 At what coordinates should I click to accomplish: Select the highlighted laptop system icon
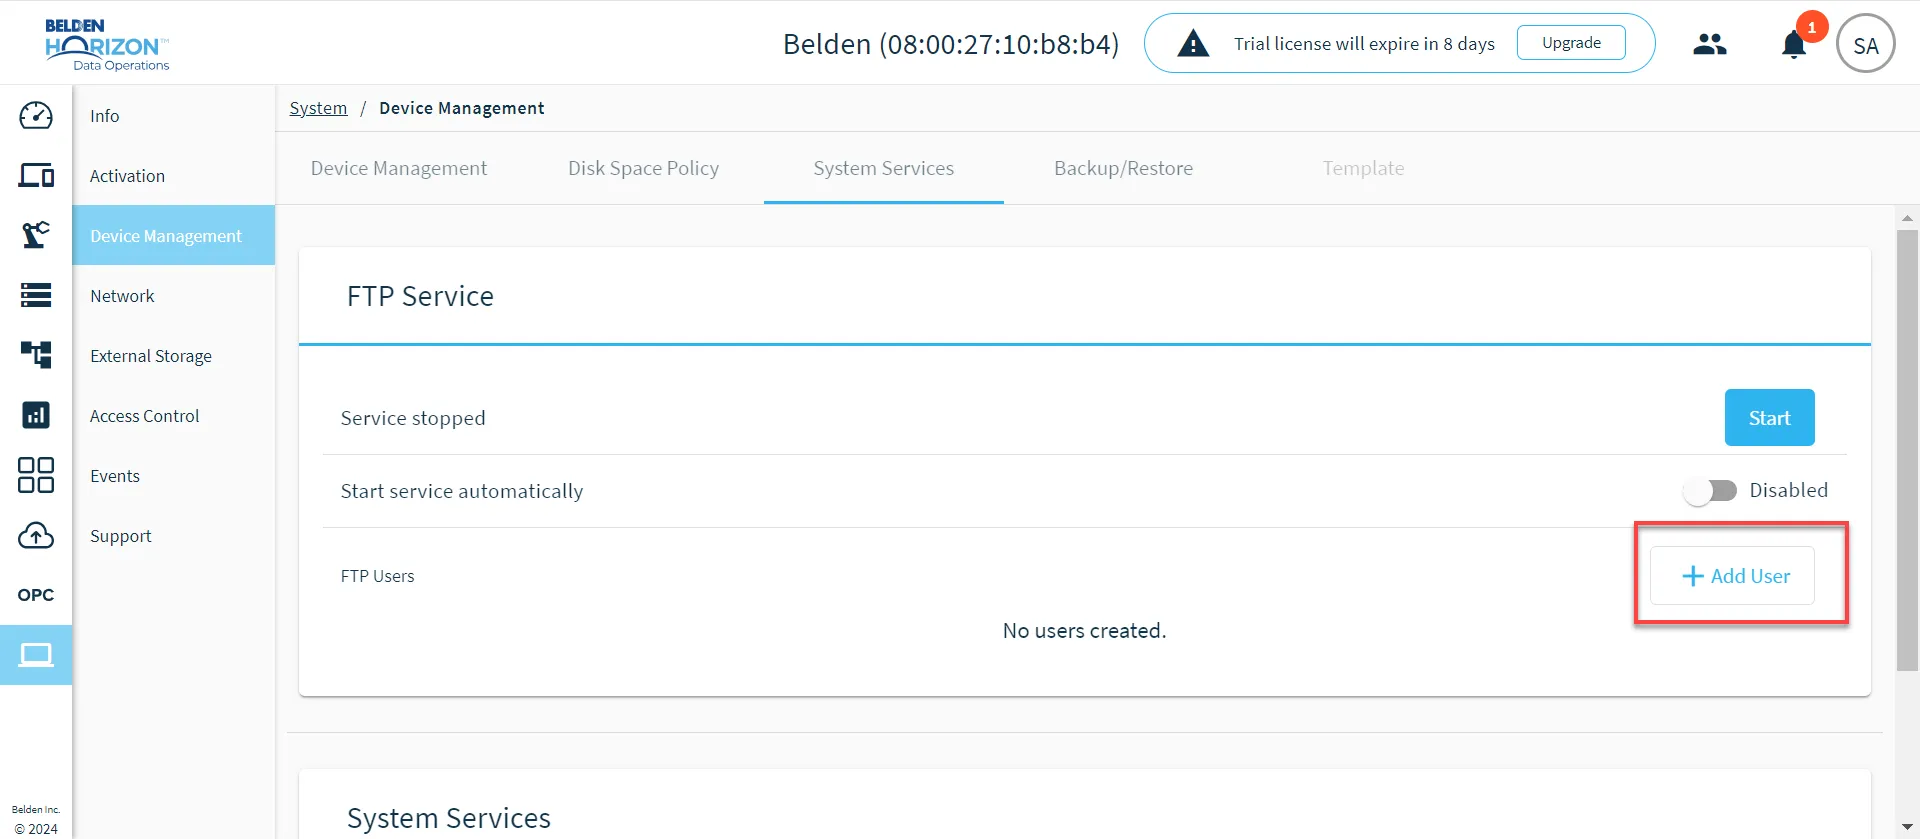[x=36, y=655]
